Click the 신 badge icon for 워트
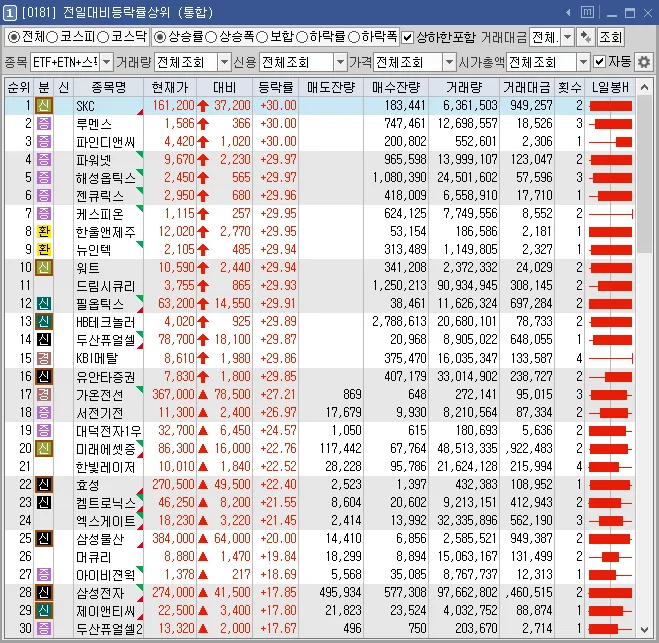This screenshot has height=643, width=659. (44, 268)
